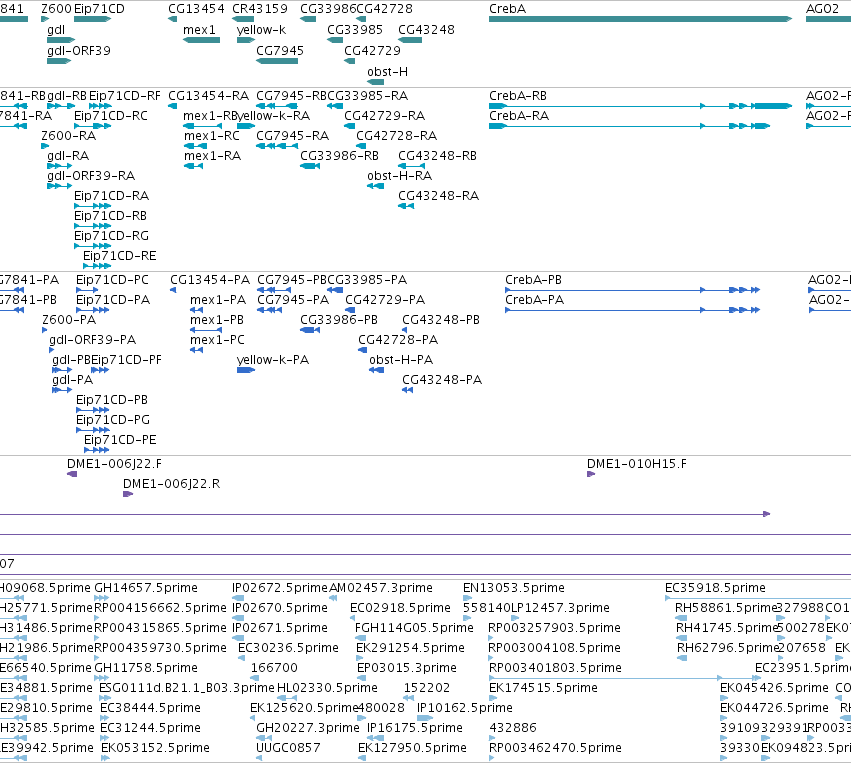851x763 pixels.
Task: Click the DME1-006J22.F BAC end marker
Action: (72, 474)
